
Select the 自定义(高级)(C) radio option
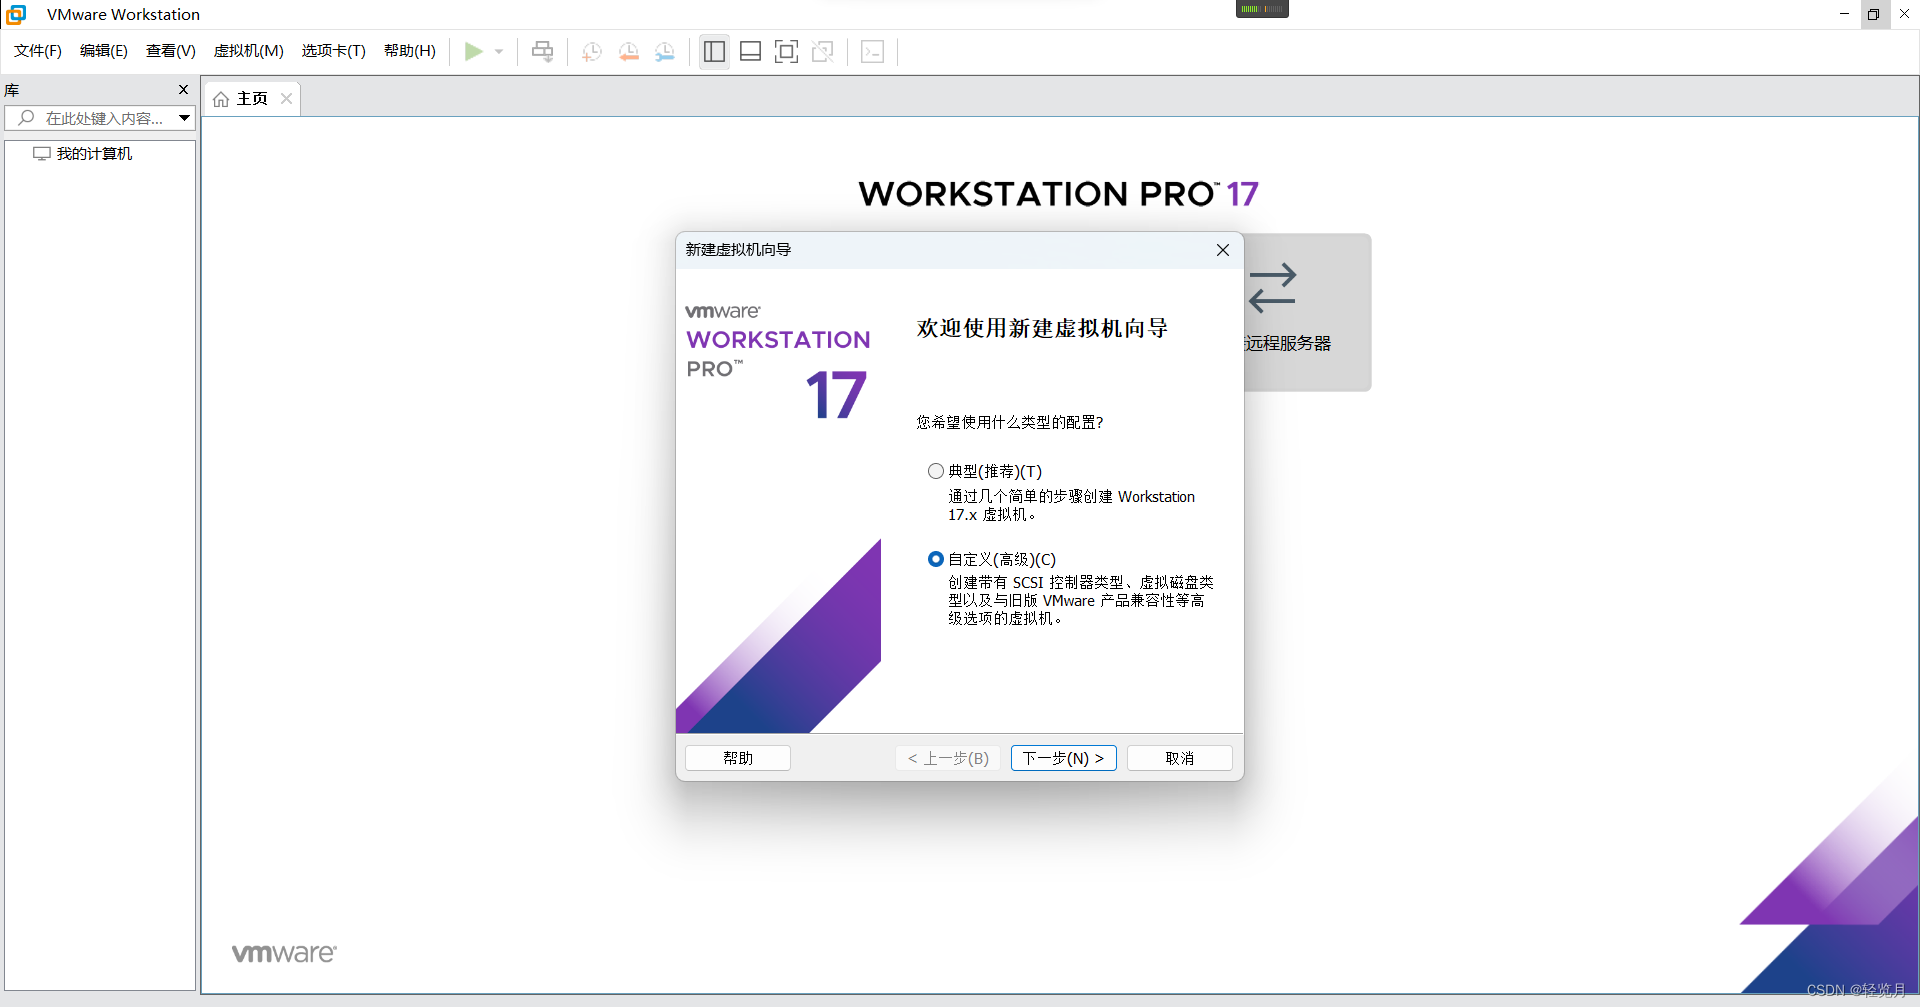click(936, 559)
